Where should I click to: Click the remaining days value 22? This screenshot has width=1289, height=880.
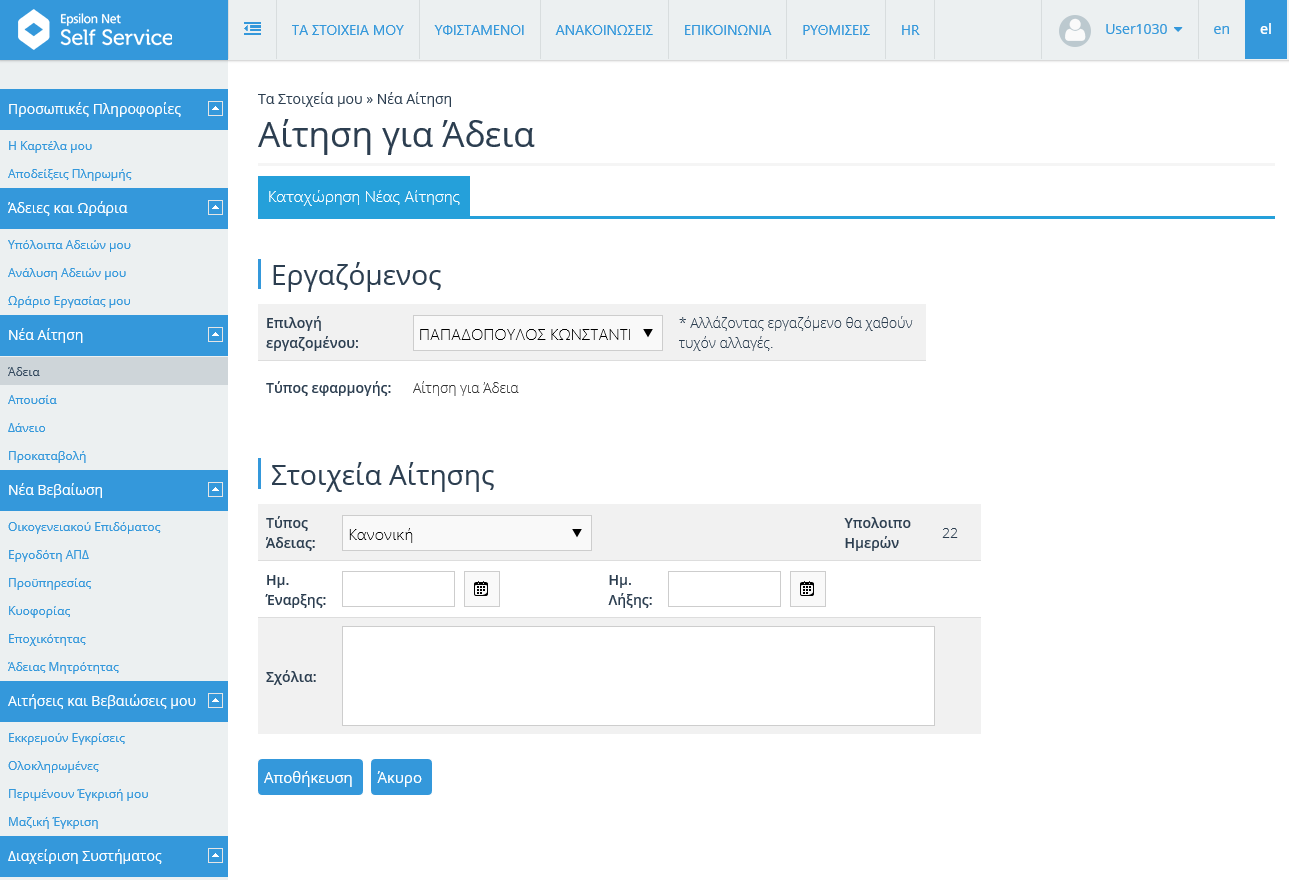(x=950, y=533)
